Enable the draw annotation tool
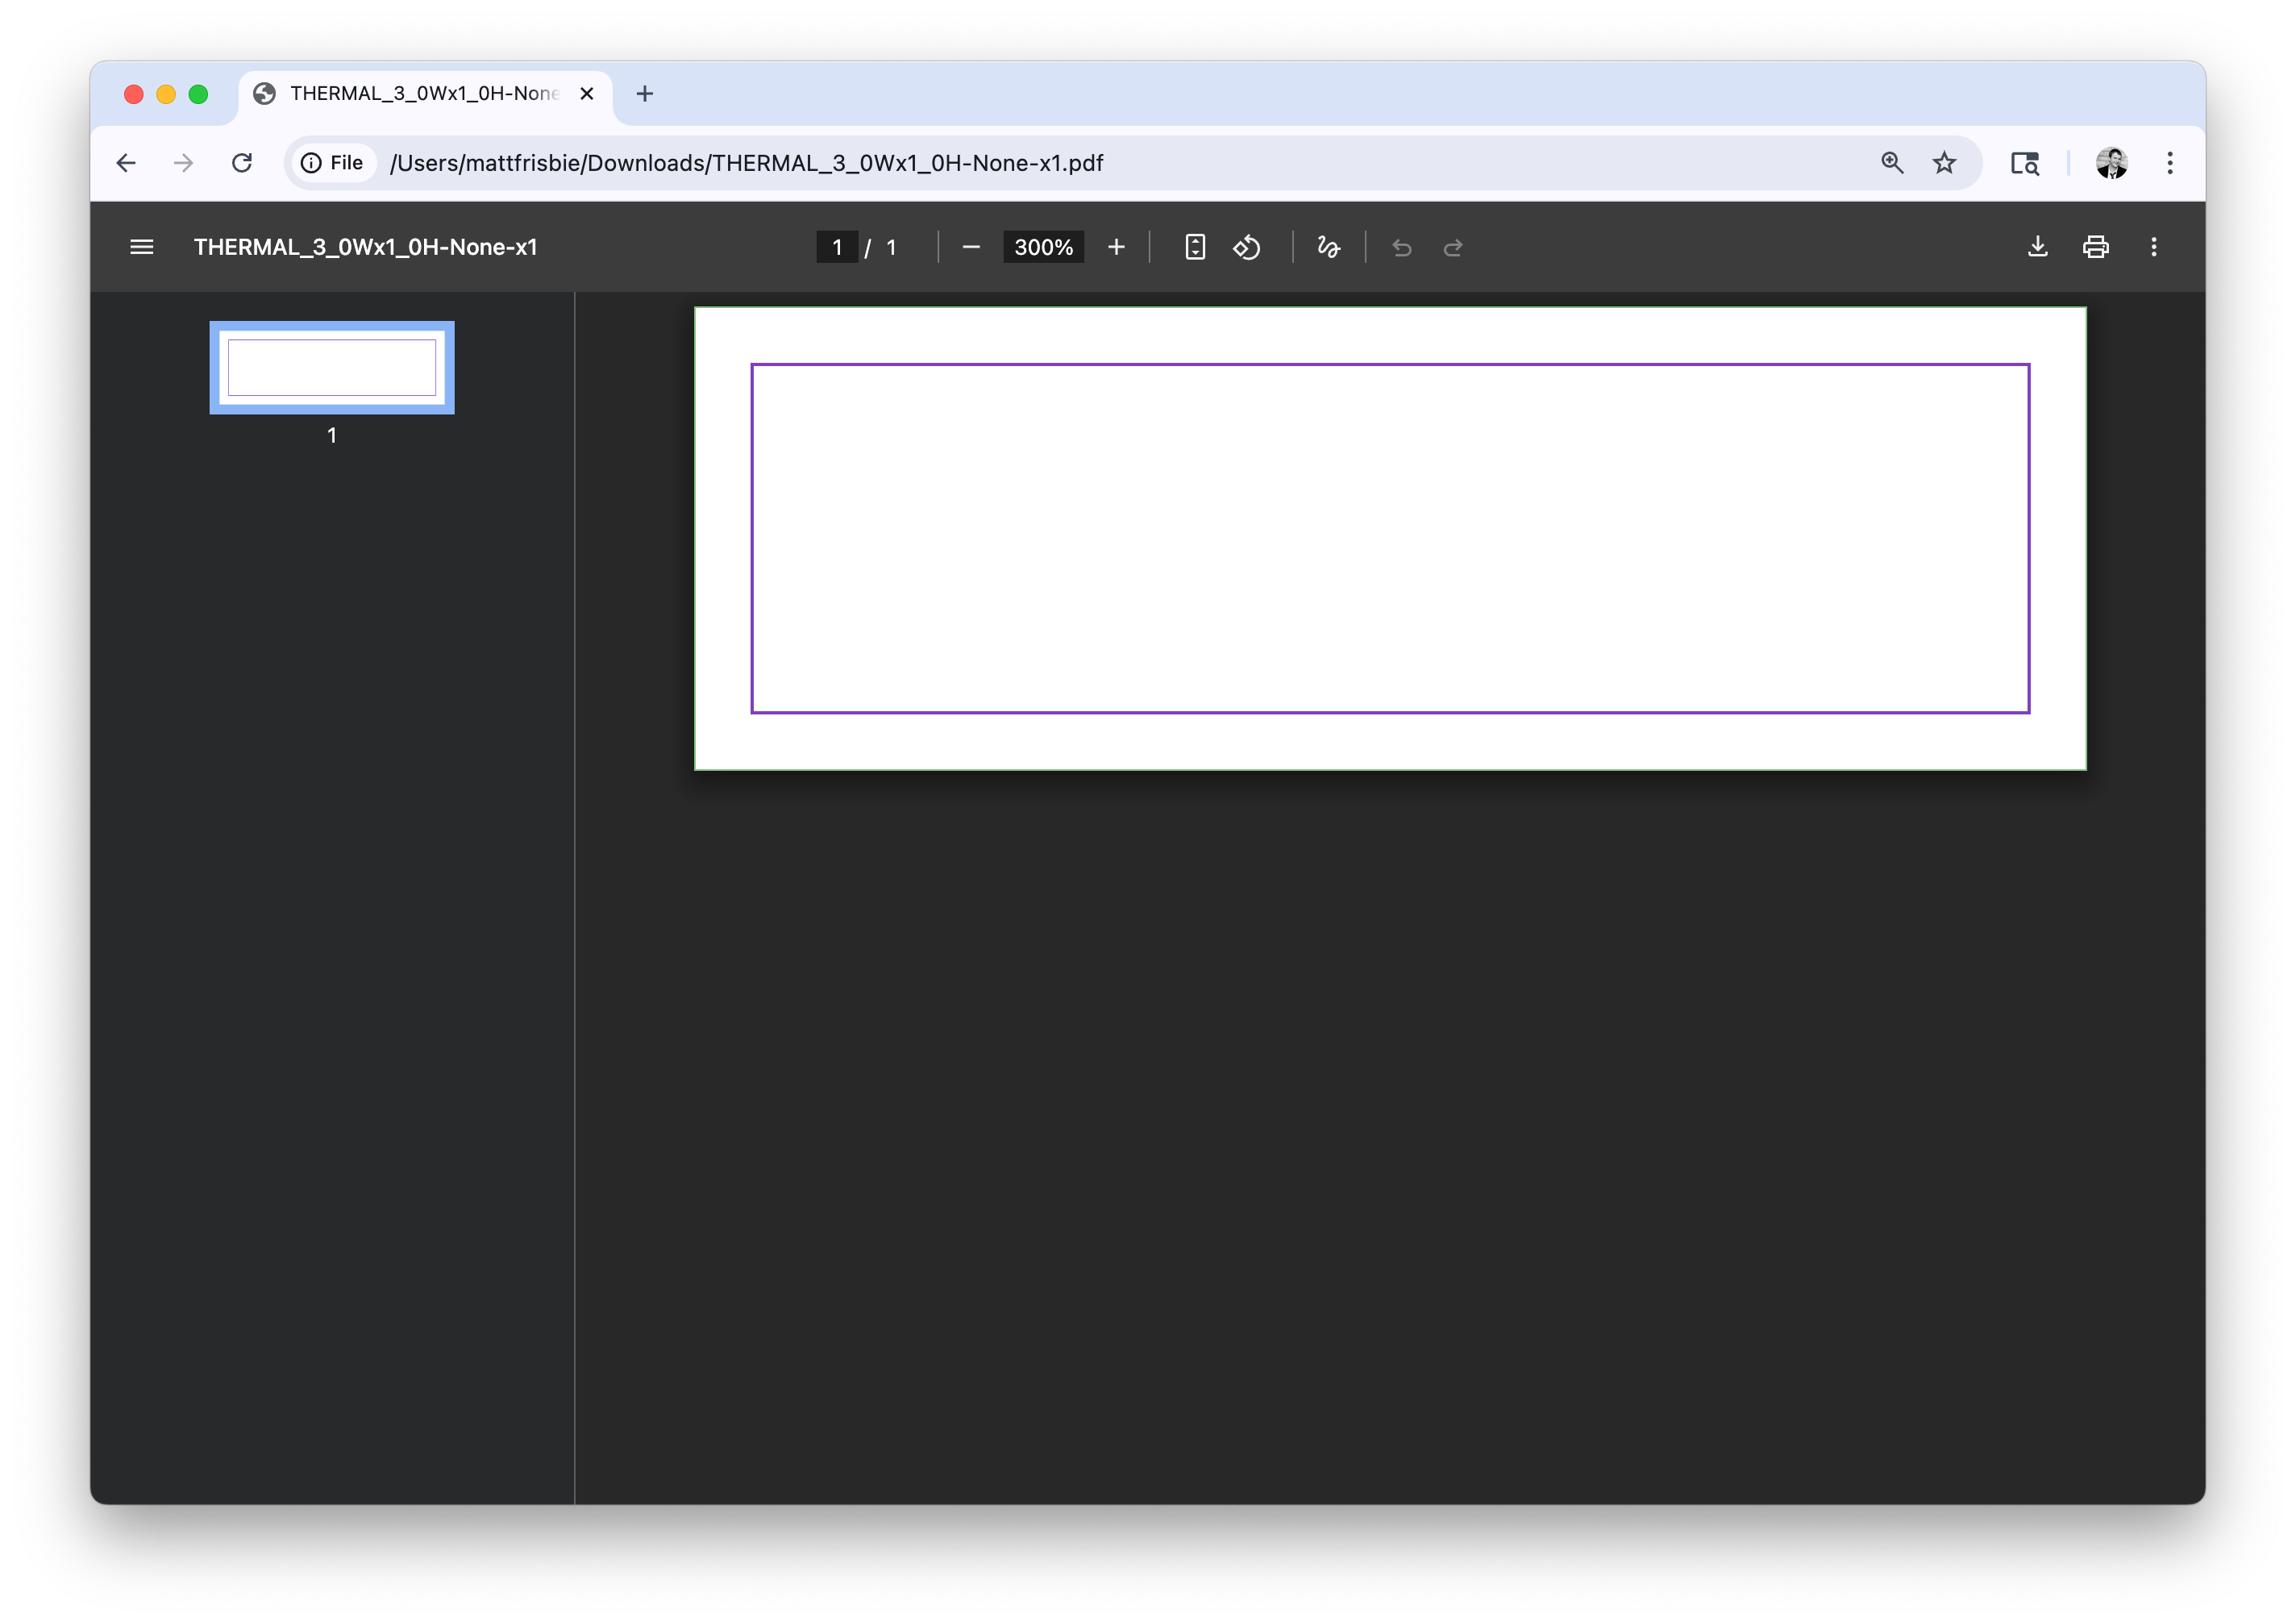This screenshot has width=2296, height=1624. [x=1328, y=247]
